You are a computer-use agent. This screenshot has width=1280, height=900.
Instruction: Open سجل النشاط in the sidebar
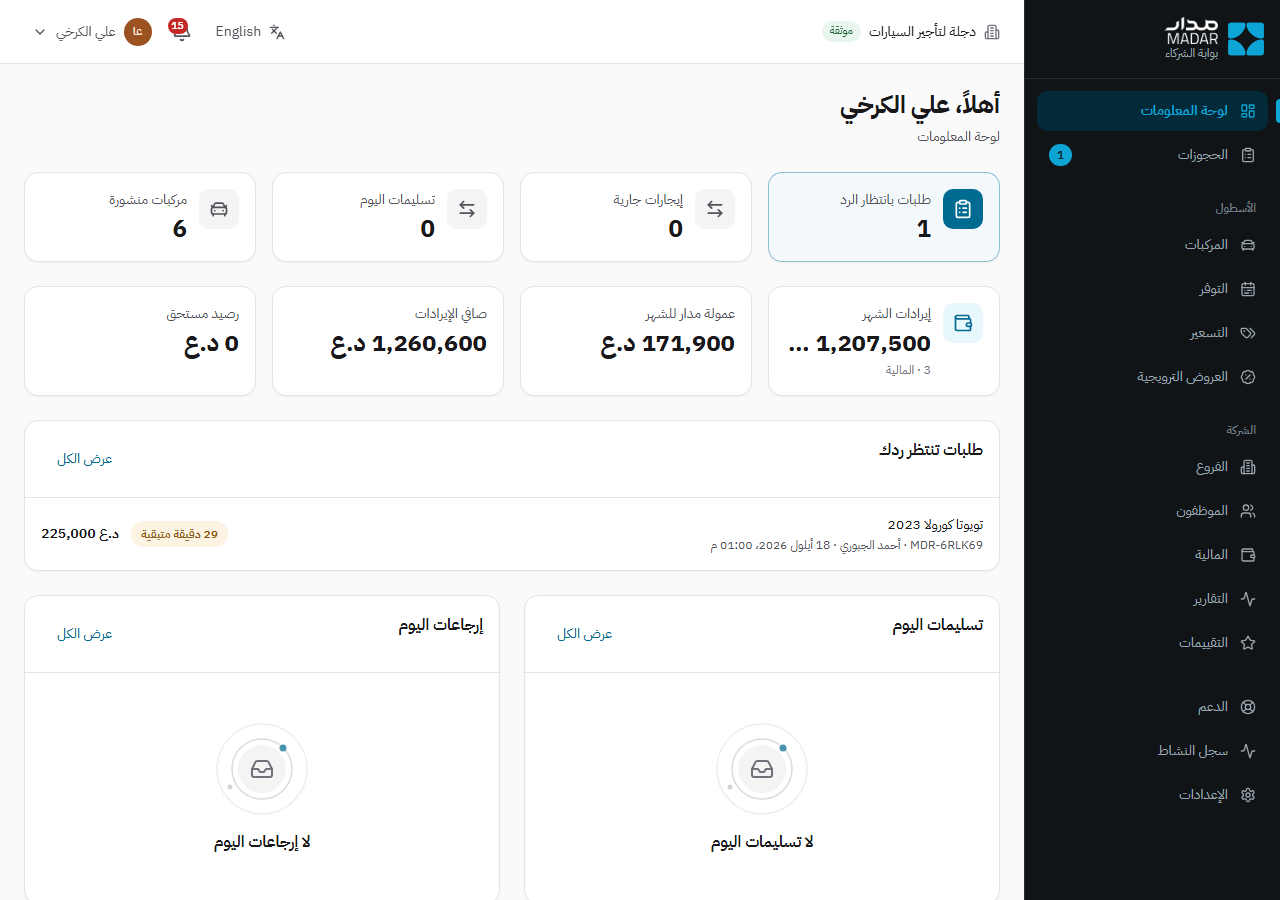1152,751
